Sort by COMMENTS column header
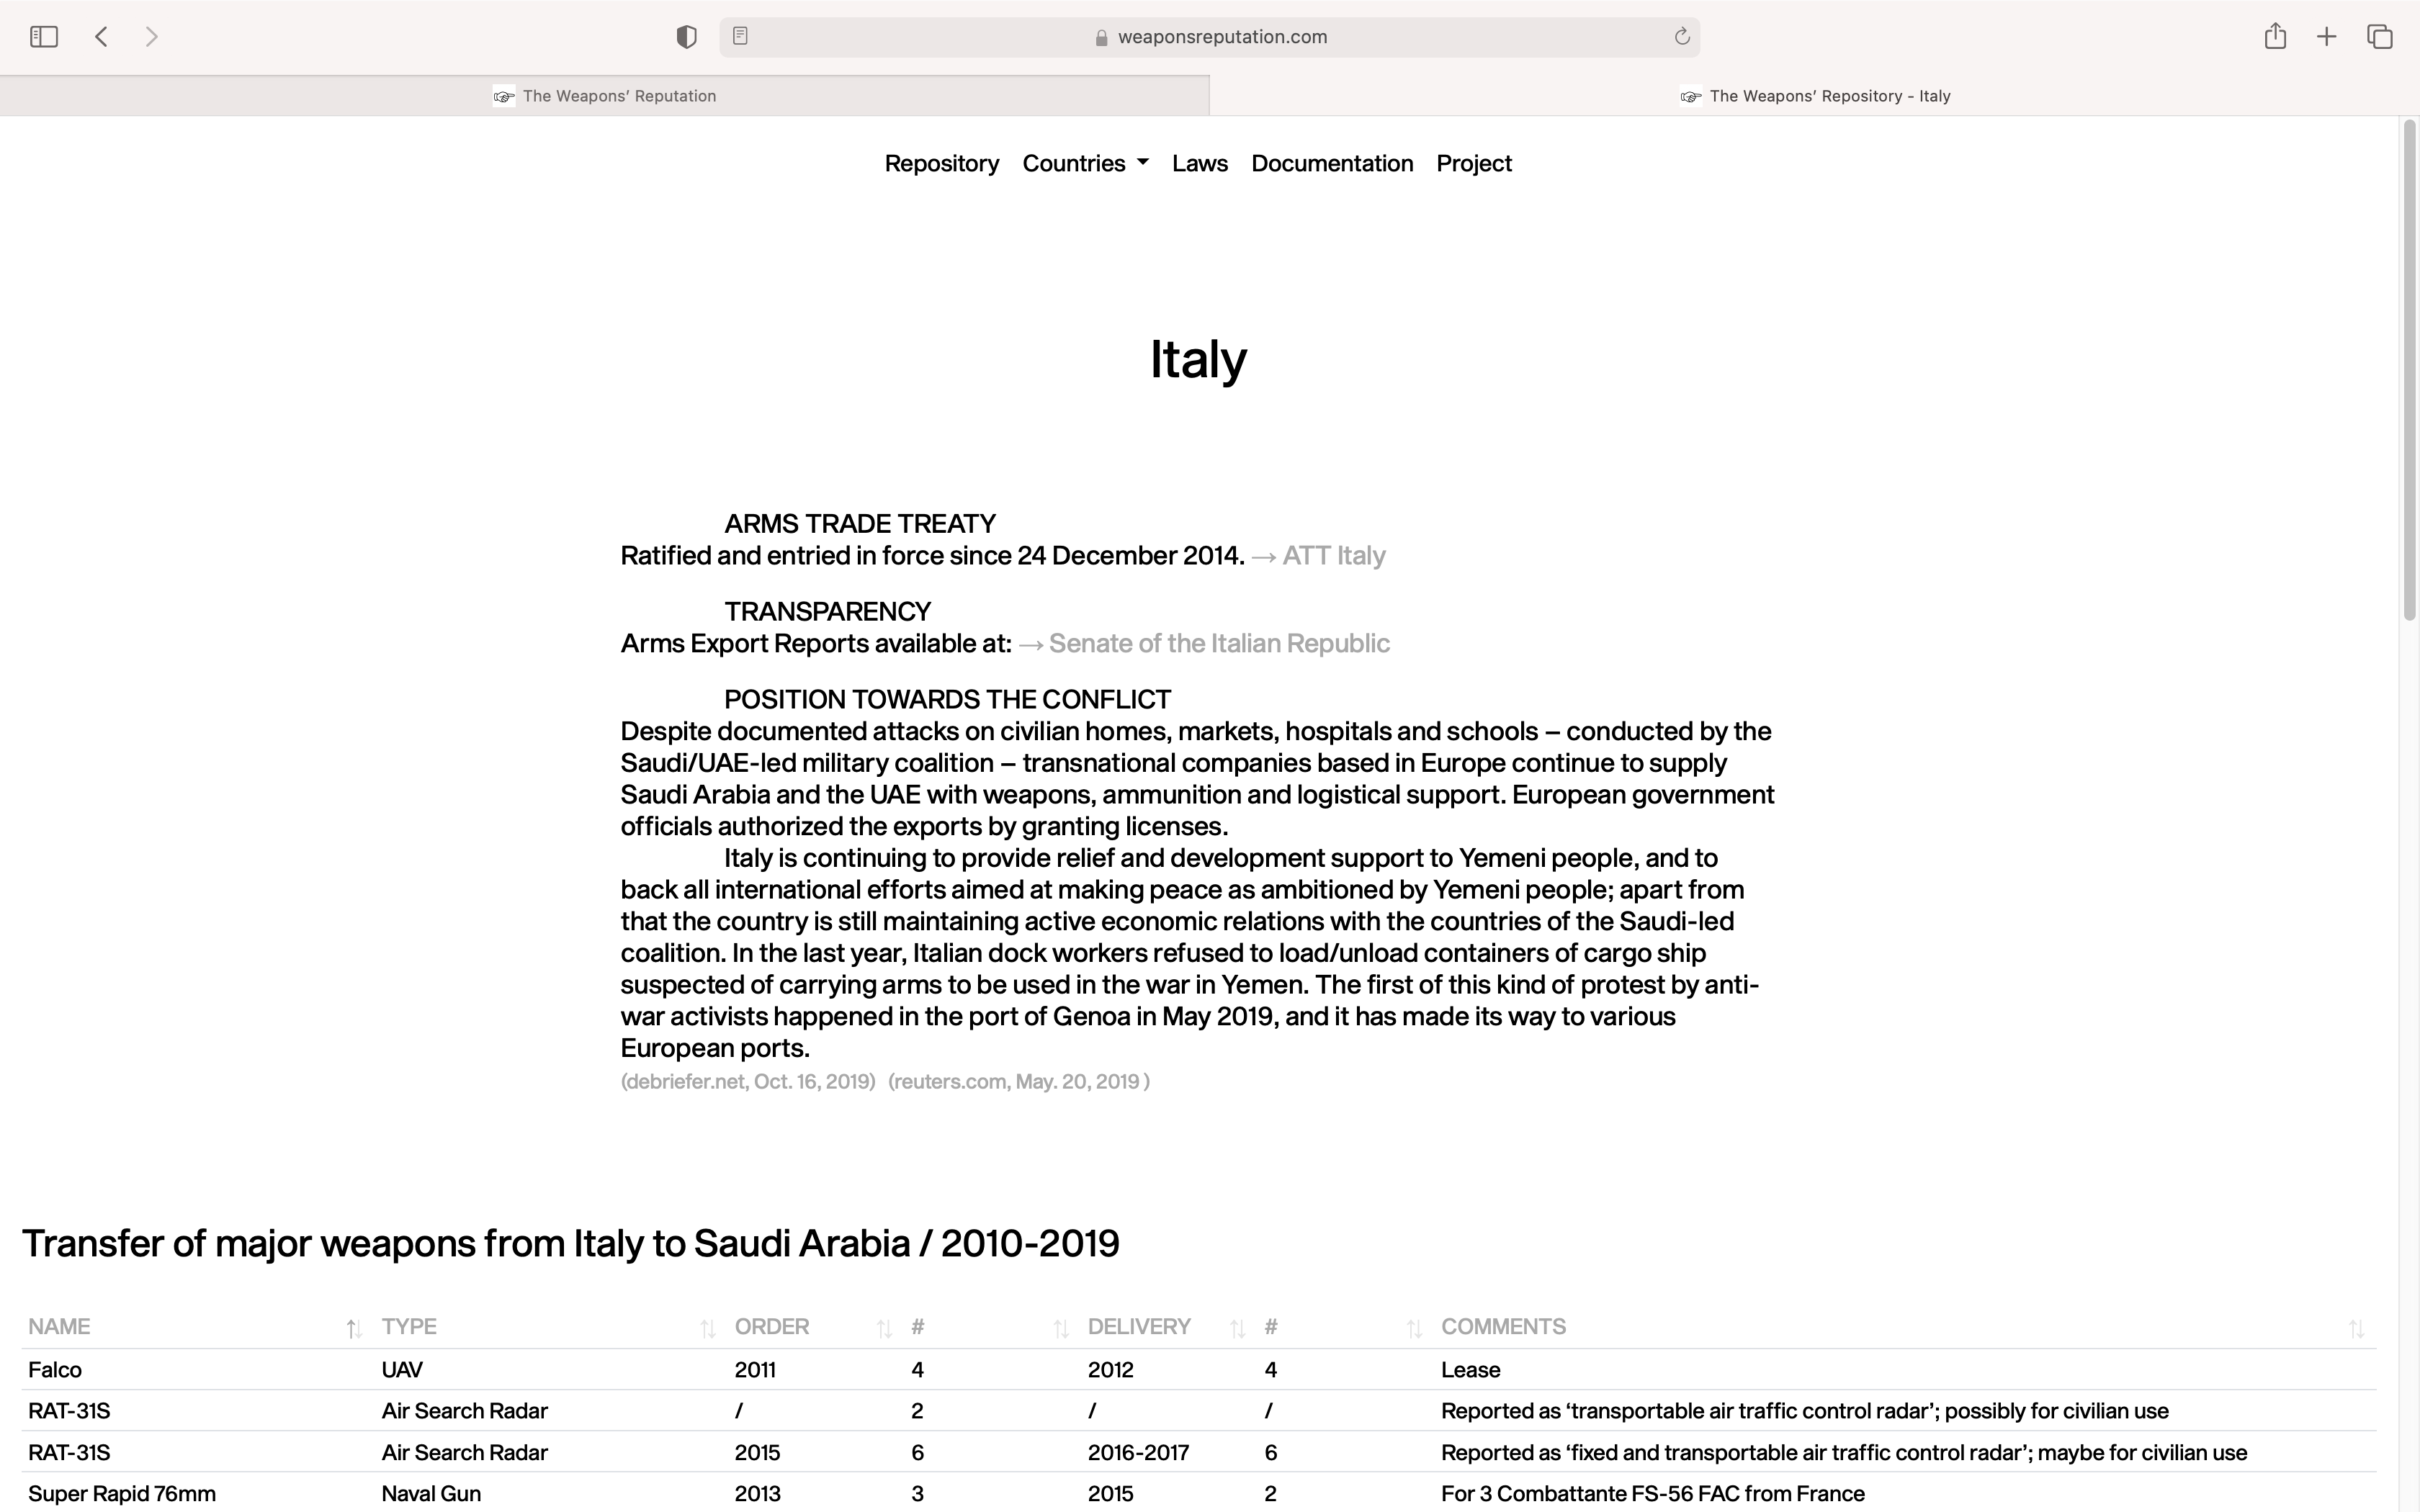Screen dimensions: 2420x1512 (1502, 1326)
